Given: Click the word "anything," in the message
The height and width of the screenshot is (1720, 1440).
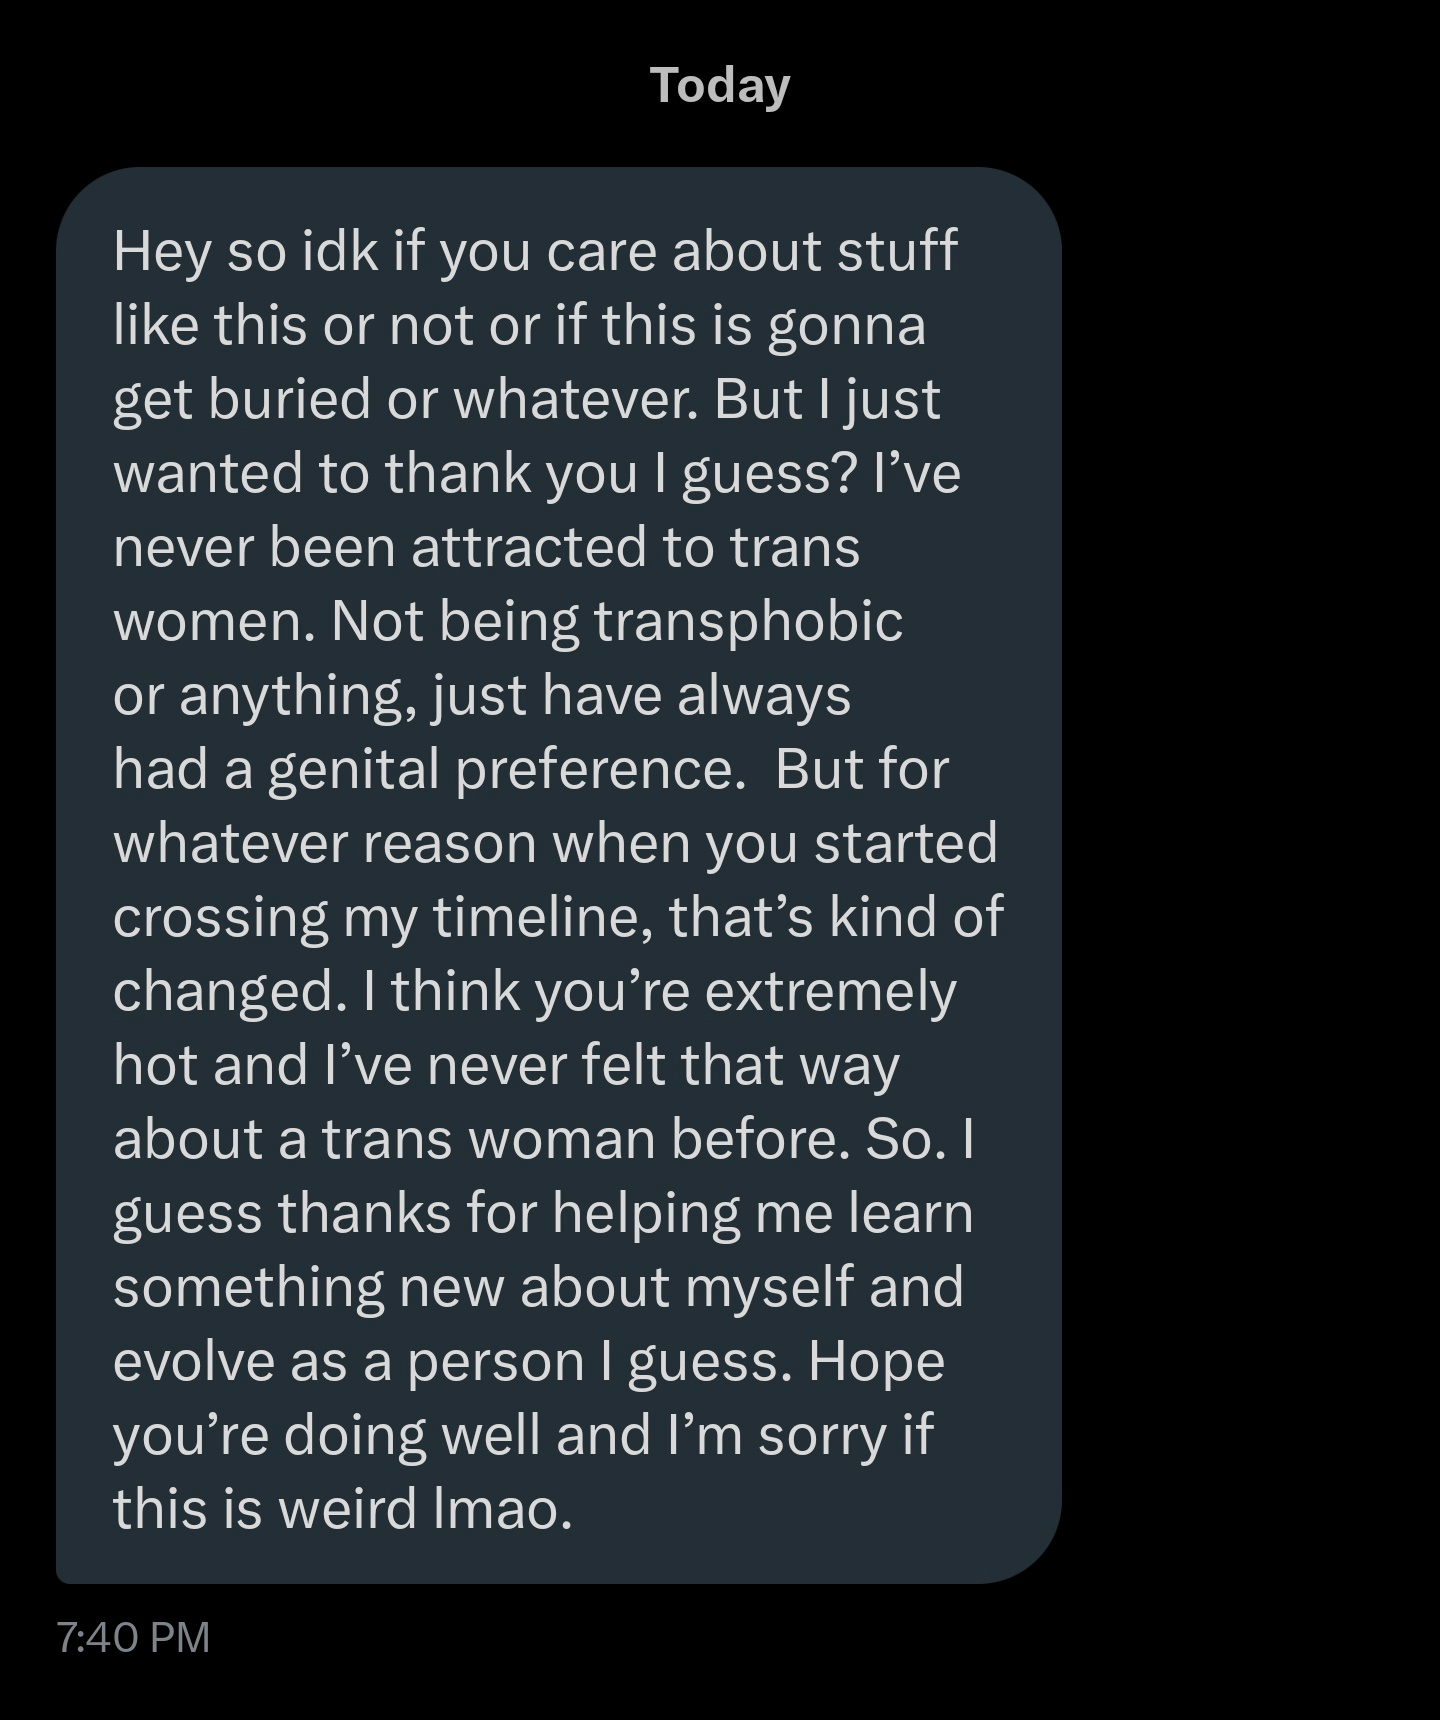Looking at the screenshot, I should click(298, 695).
